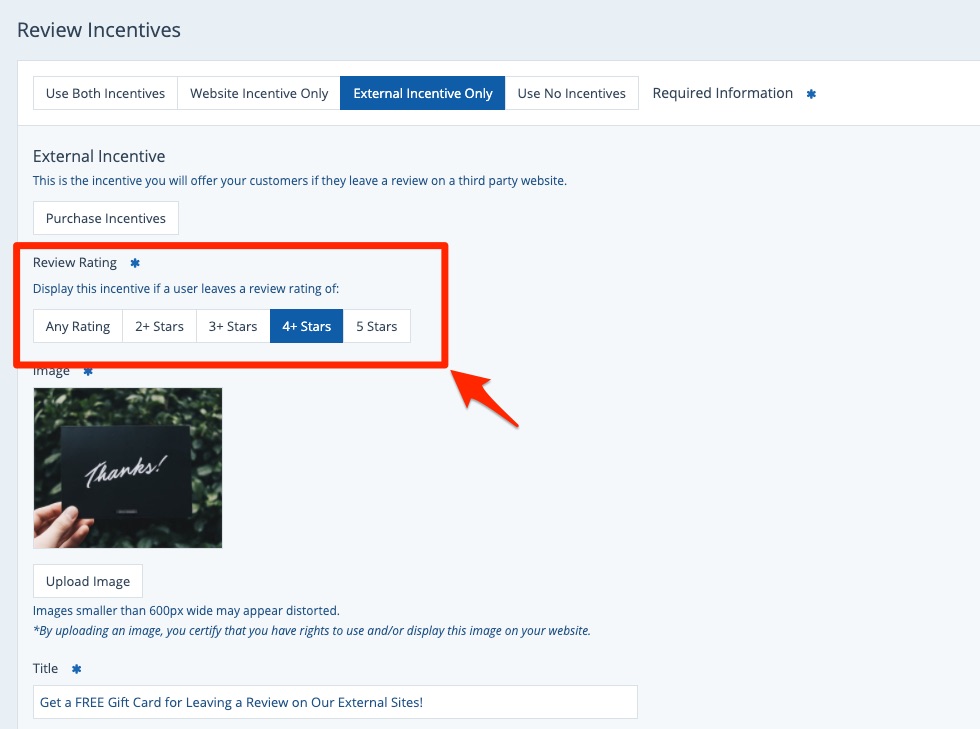Click the Review Incentives page heading
This screenshot has height=729, width=980.
pos(99,30)
